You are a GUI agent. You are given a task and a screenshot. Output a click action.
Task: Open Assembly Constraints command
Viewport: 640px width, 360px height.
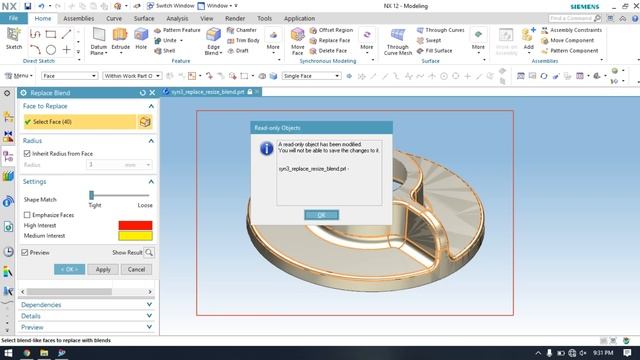click(x=571, y=30)
